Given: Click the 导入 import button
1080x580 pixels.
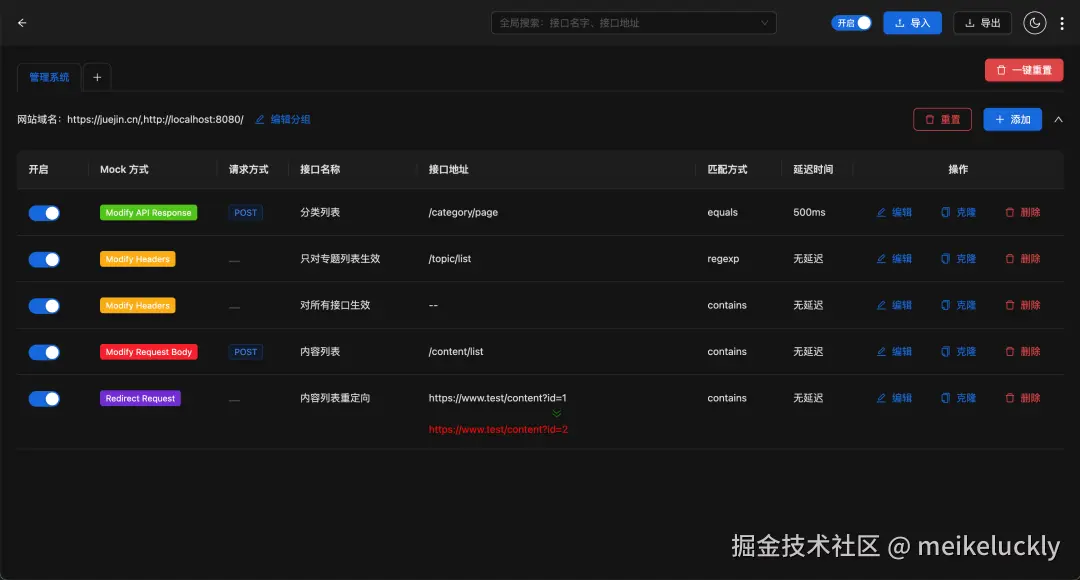Looking at the screenshot, I should click(913, 23).
